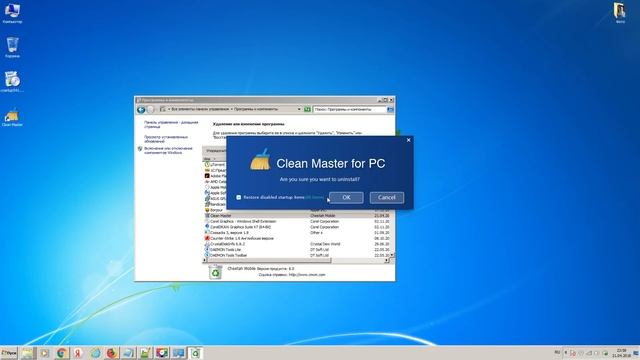Open the Recycle Bin desktop icon
640x360 pixels.
pos(12,47)
